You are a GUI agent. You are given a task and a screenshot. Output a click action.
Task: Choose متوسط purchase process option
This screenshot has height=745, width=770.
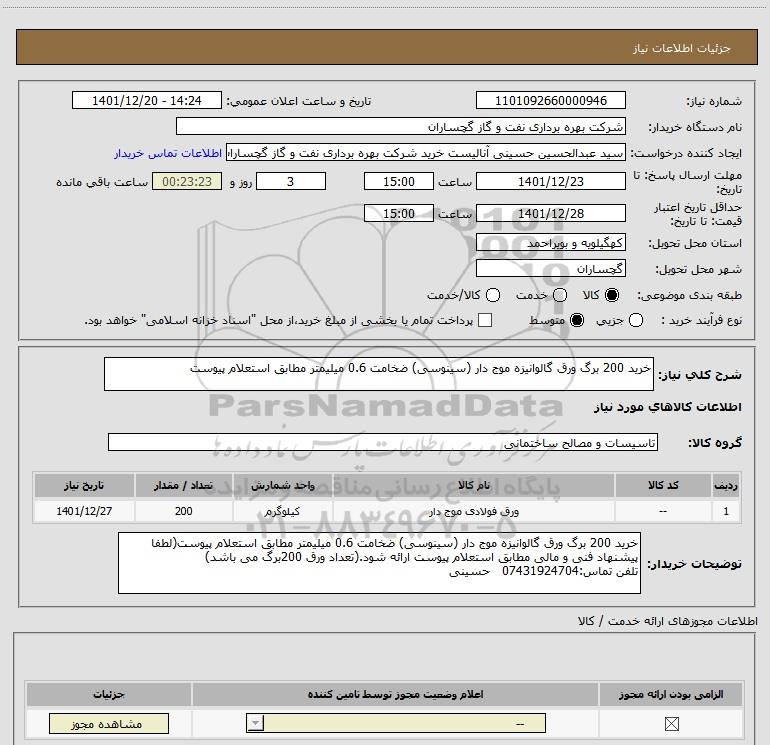tap(577, 320)
